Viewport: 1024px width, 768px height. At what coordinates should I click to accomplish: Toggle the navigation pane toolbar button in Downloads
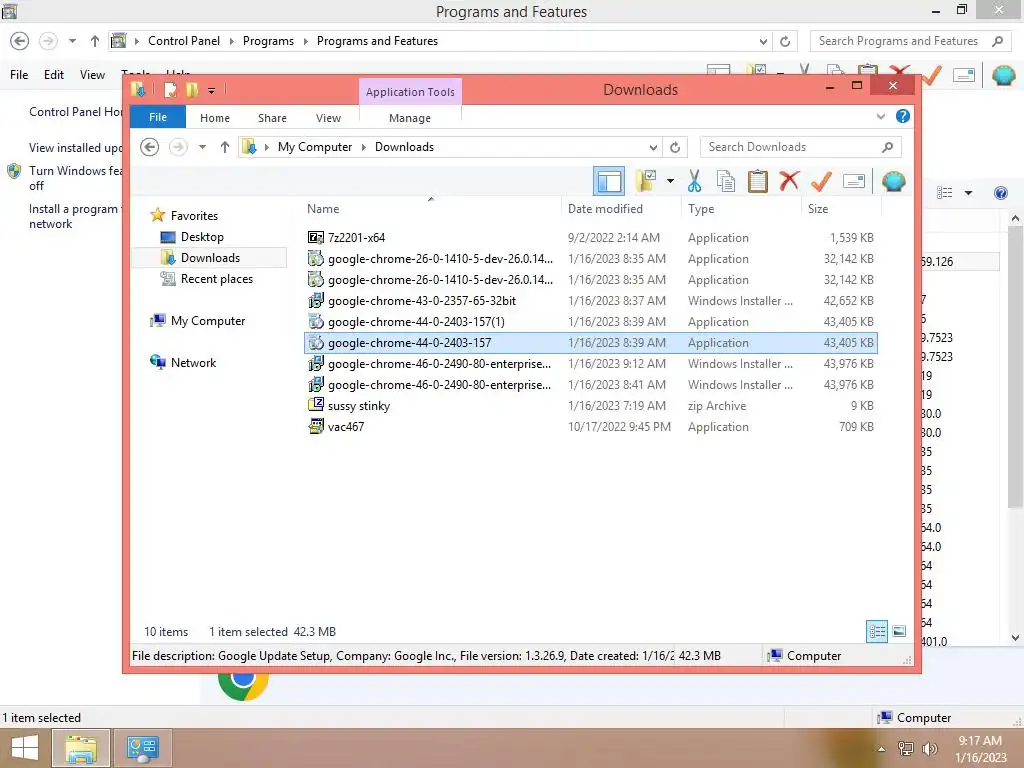[609, 181]
